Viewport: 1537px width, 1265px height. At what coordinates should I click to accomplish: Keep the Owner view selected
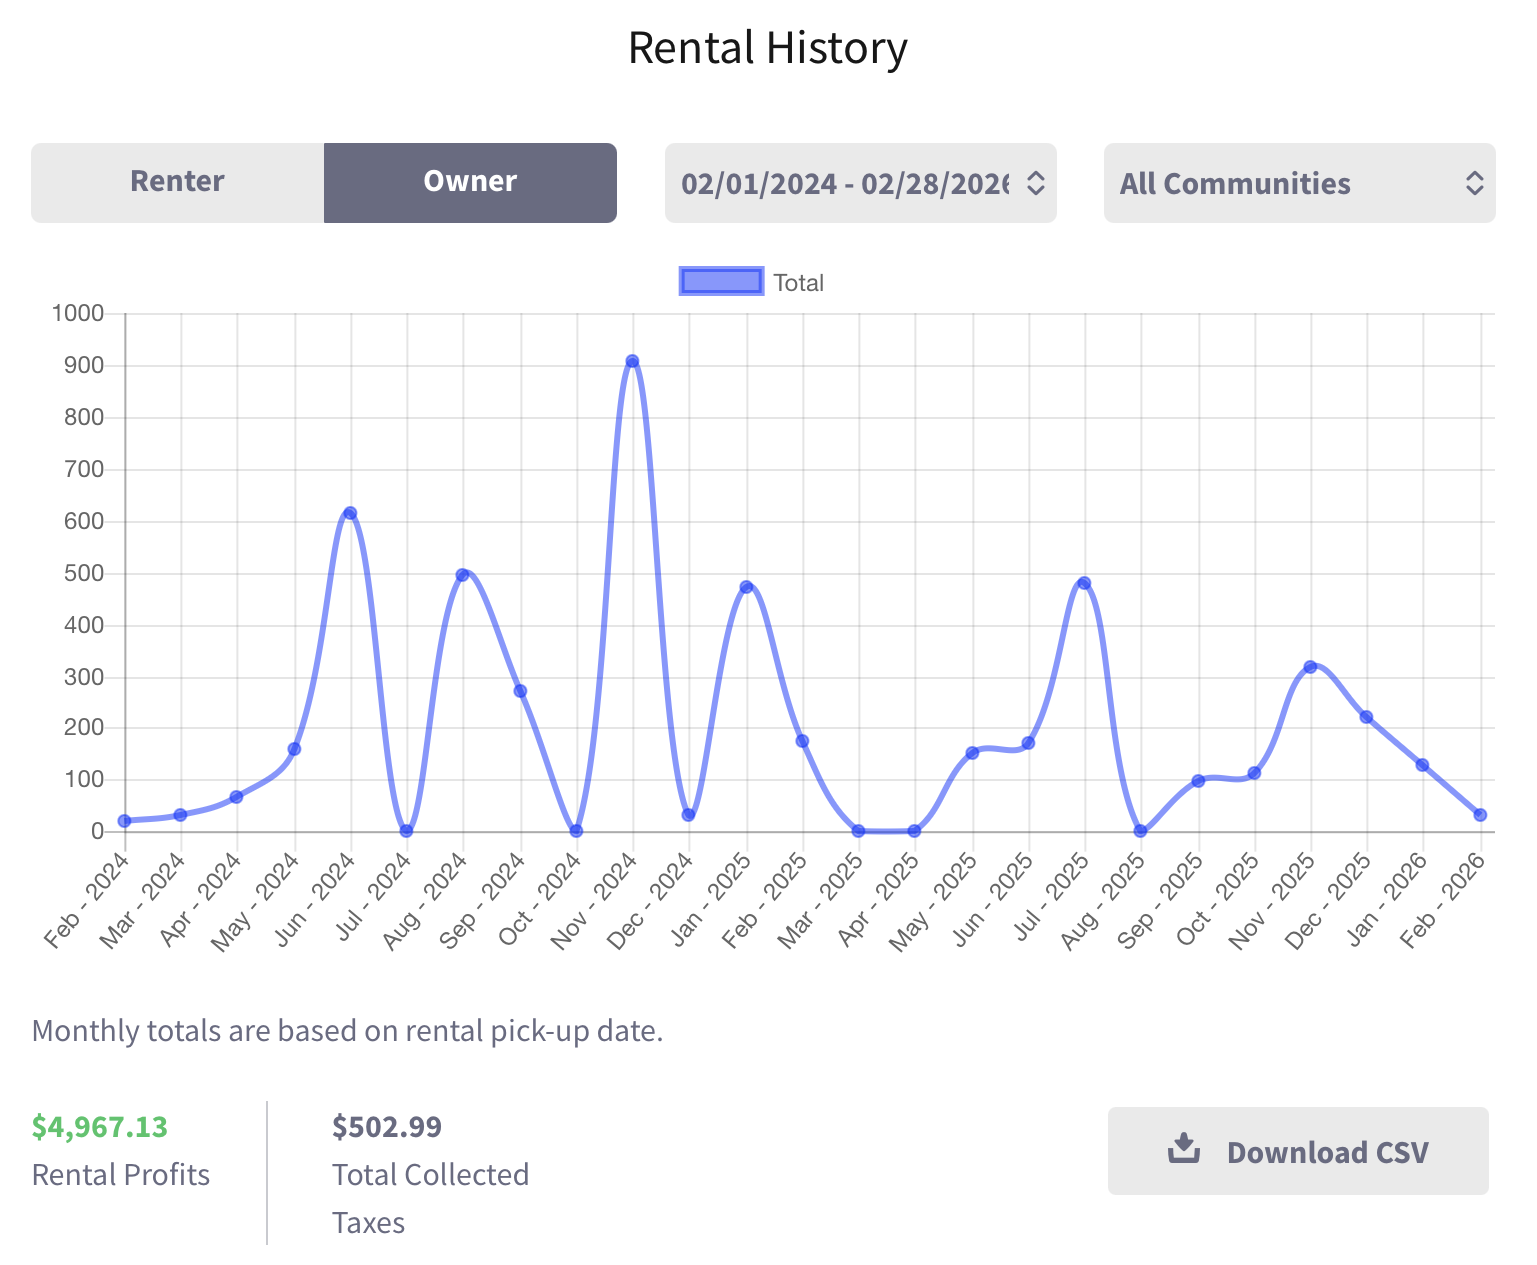(x=470, y=181)
